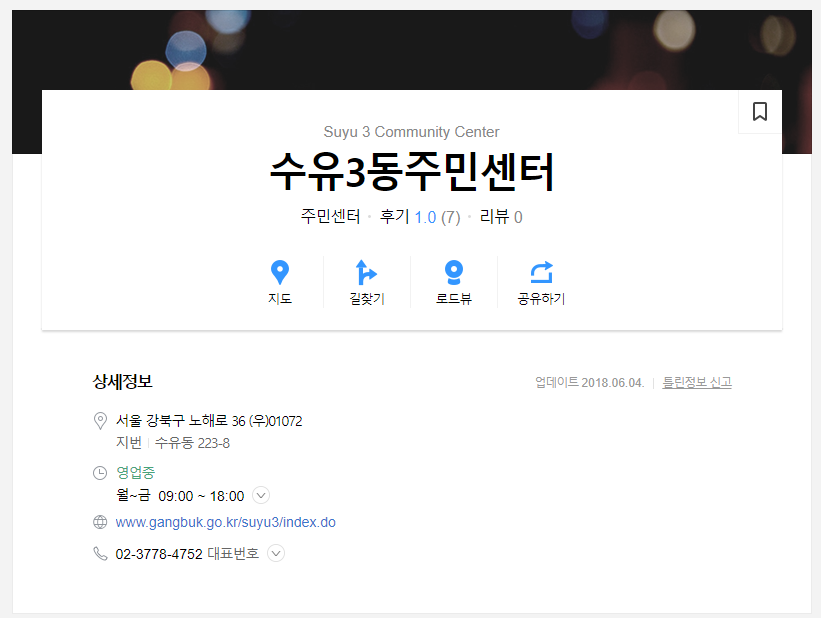Click the phone icon beside the number
The height and width of the screenshot is (618, 821).
click(100, 553)
